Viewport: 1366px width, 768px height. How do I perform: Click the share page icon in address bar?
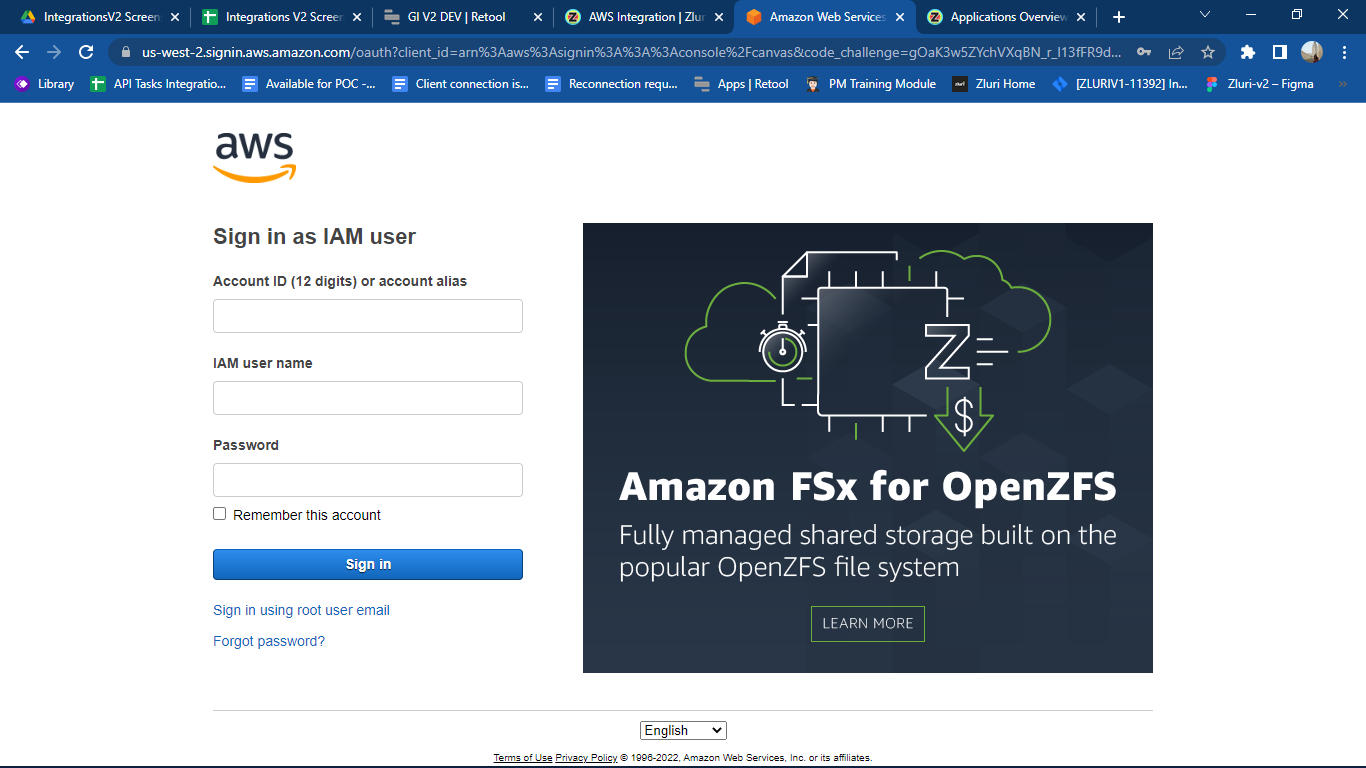(1176, 52)
